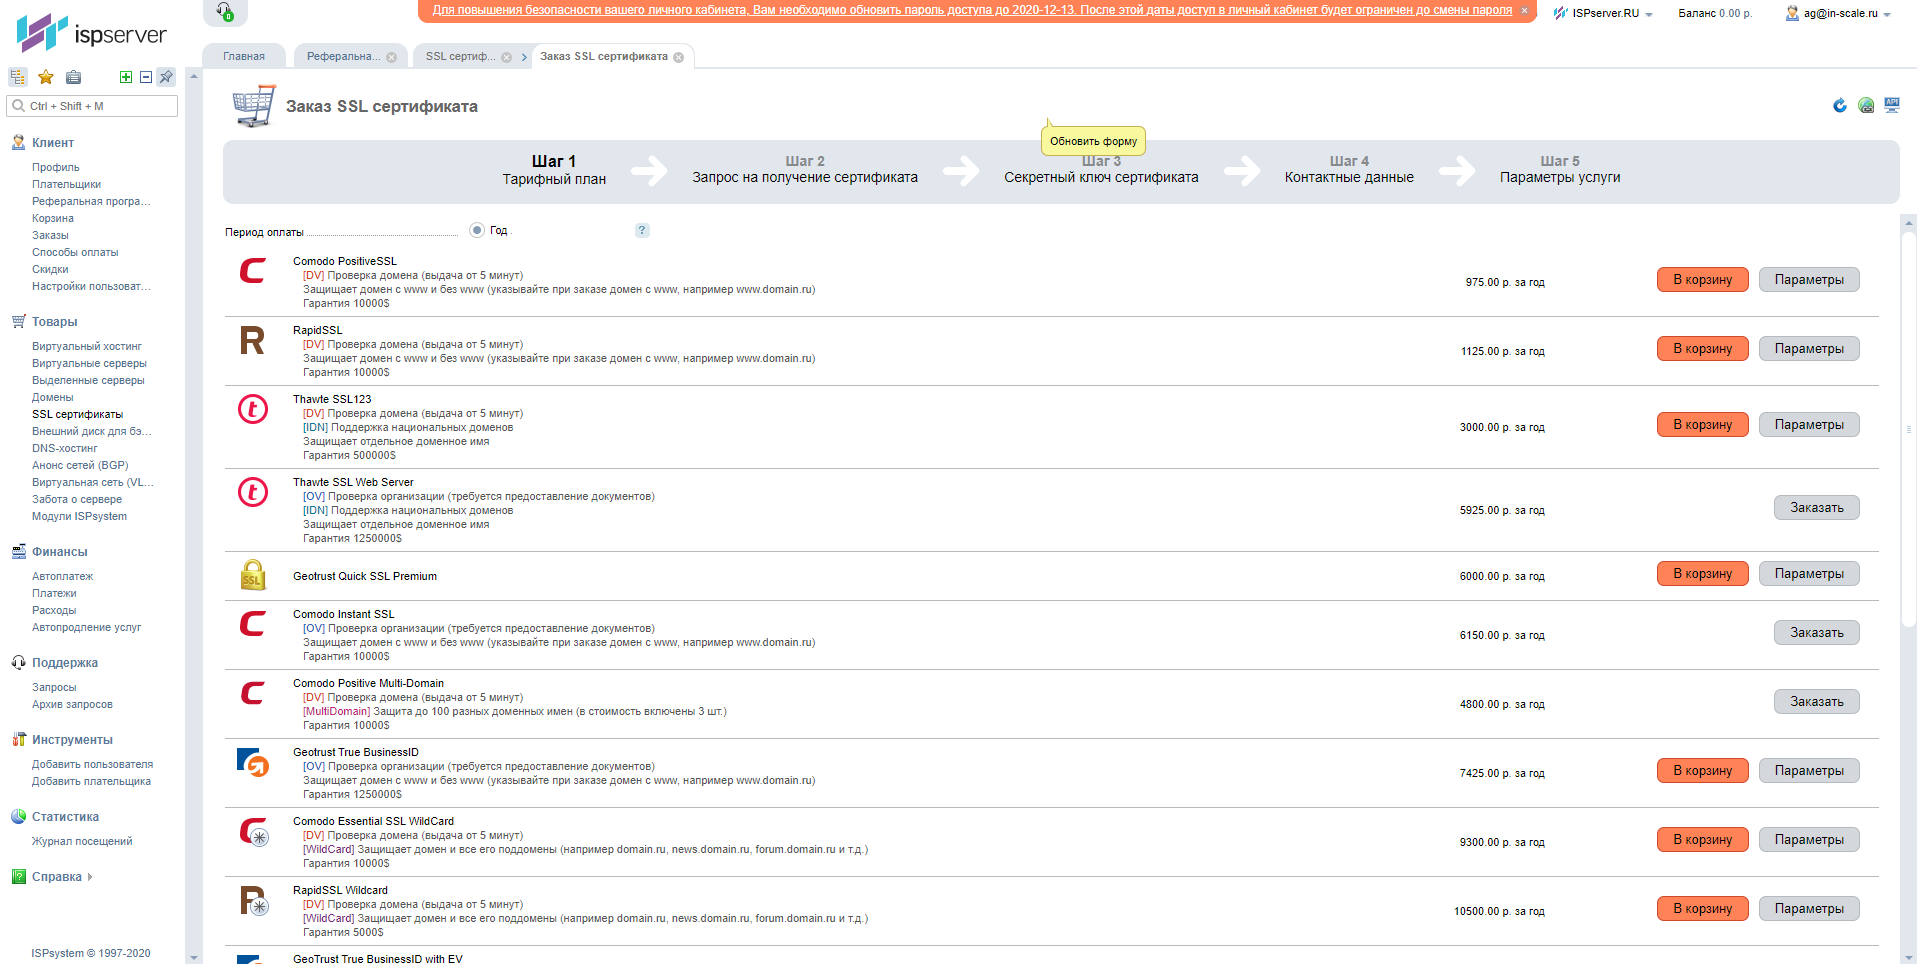Add Comodo PositiveSSL to cart
Viewport: 1917px width, 964px height.
(1702, 279)
